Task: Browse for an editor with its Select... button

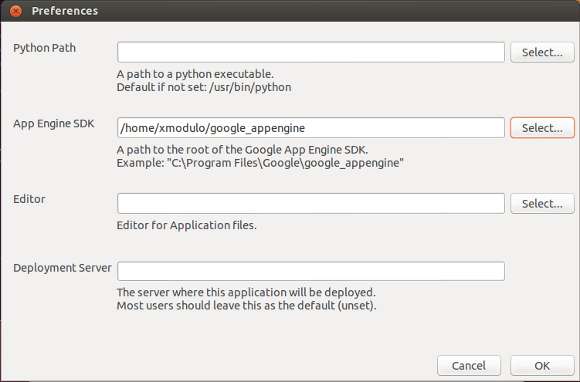Action: (542, 203)
